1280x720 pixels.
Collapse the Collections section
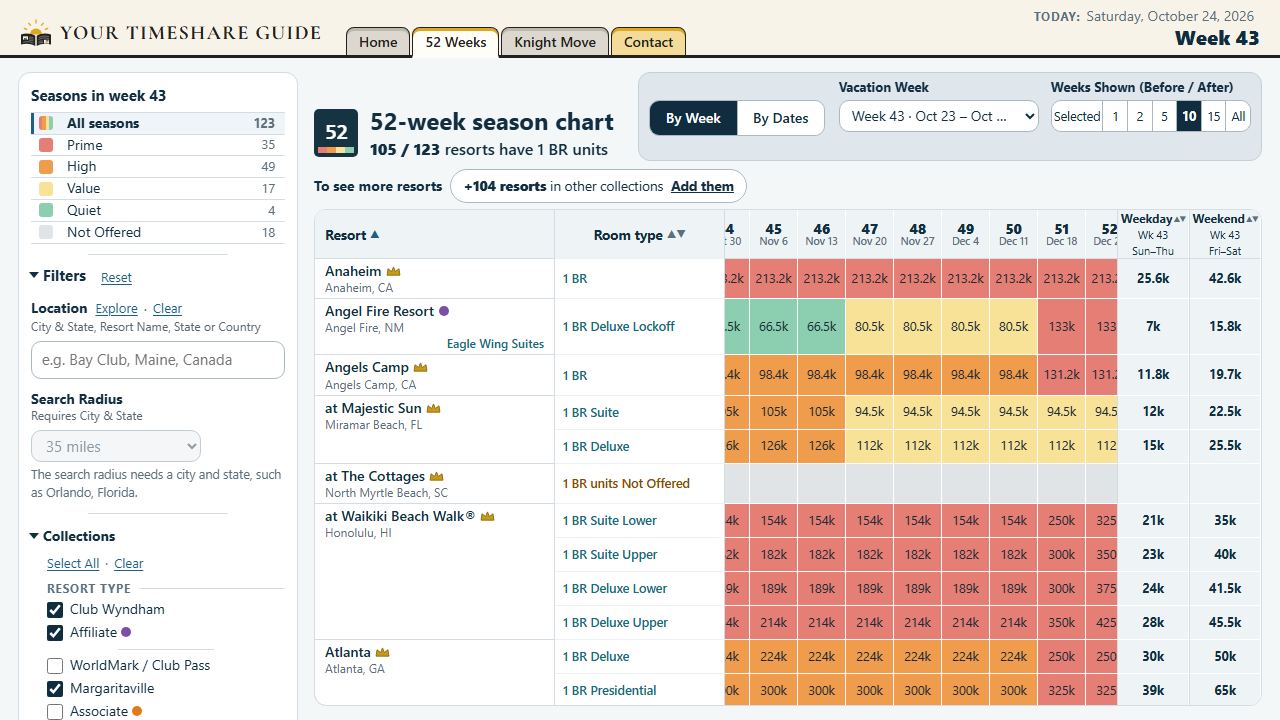(72, 536)
